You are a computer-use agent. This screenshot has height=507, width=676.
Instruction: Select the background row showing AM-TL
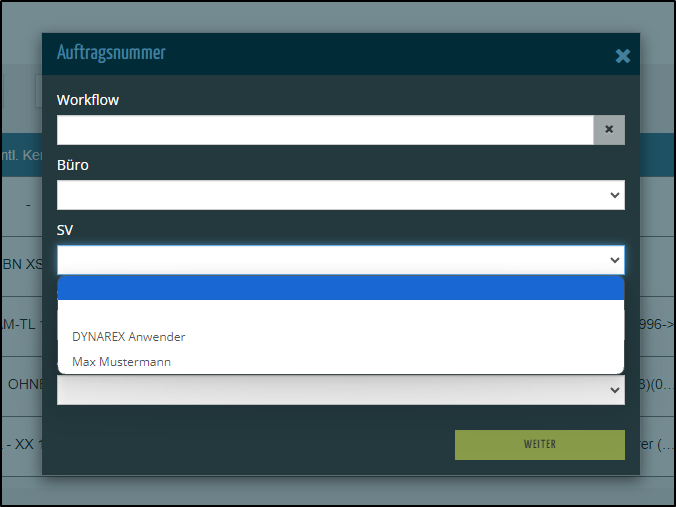(20, 324)
